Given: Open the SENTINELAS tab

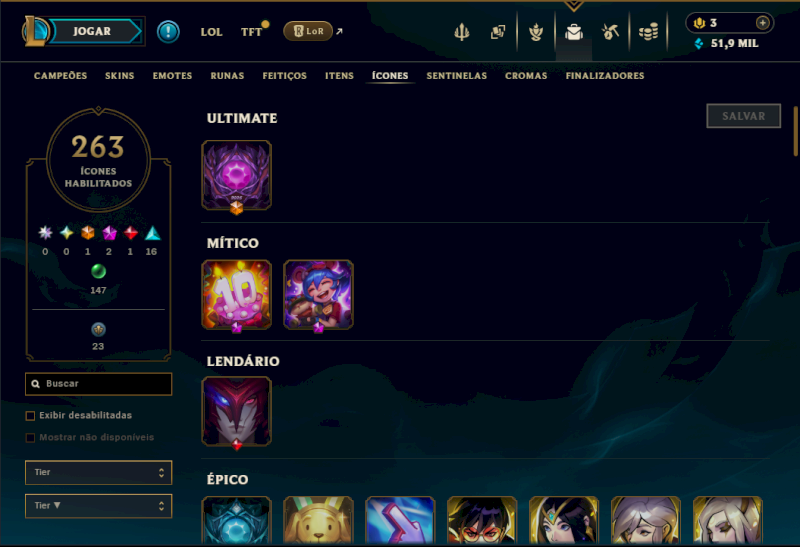Looking at the screenshot, I should pyautogui.click(x=457, y=76).
